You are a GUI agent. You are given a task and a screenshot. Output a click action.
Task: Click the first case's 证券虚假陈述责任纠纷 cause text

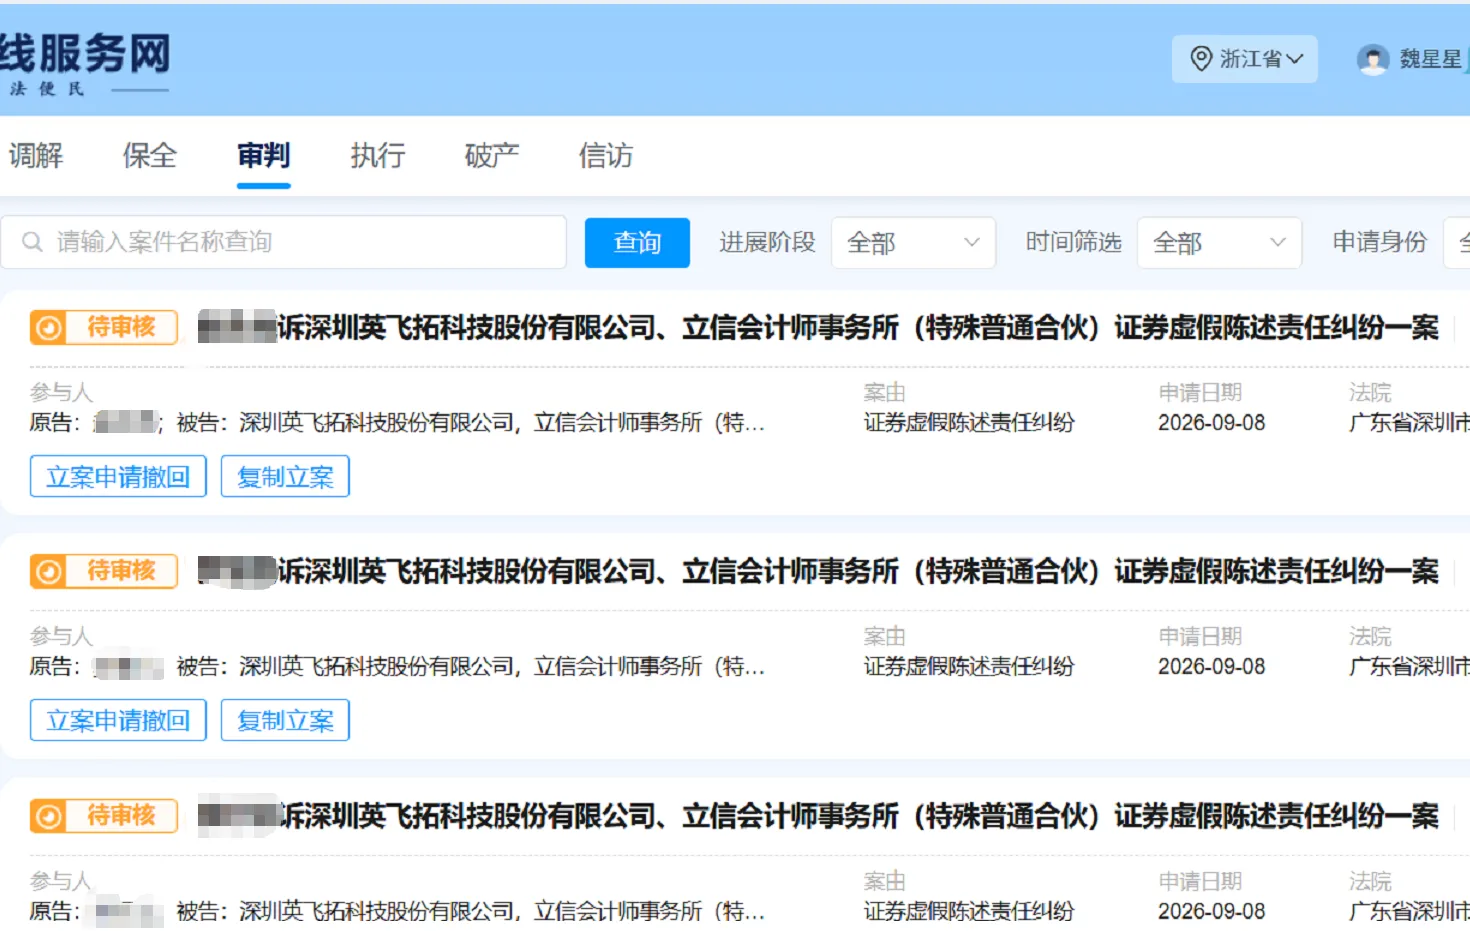(969, 423)
